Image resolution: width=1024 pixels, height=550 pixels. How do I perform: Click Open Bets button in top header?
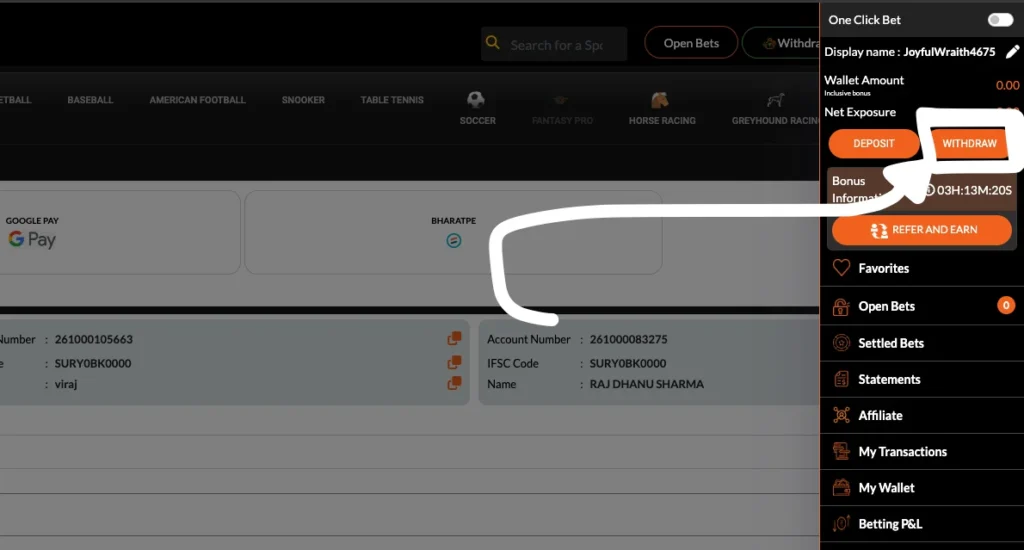691,43
